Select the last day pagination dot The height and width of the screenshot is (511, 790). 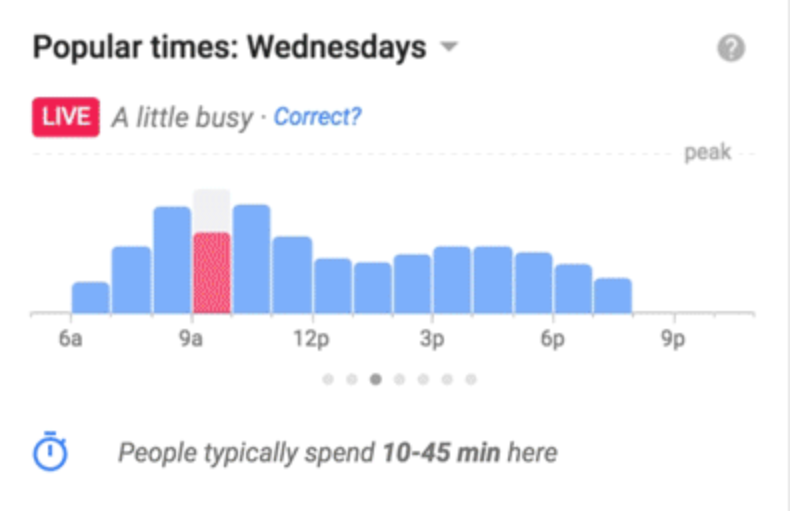pos(471,379)
